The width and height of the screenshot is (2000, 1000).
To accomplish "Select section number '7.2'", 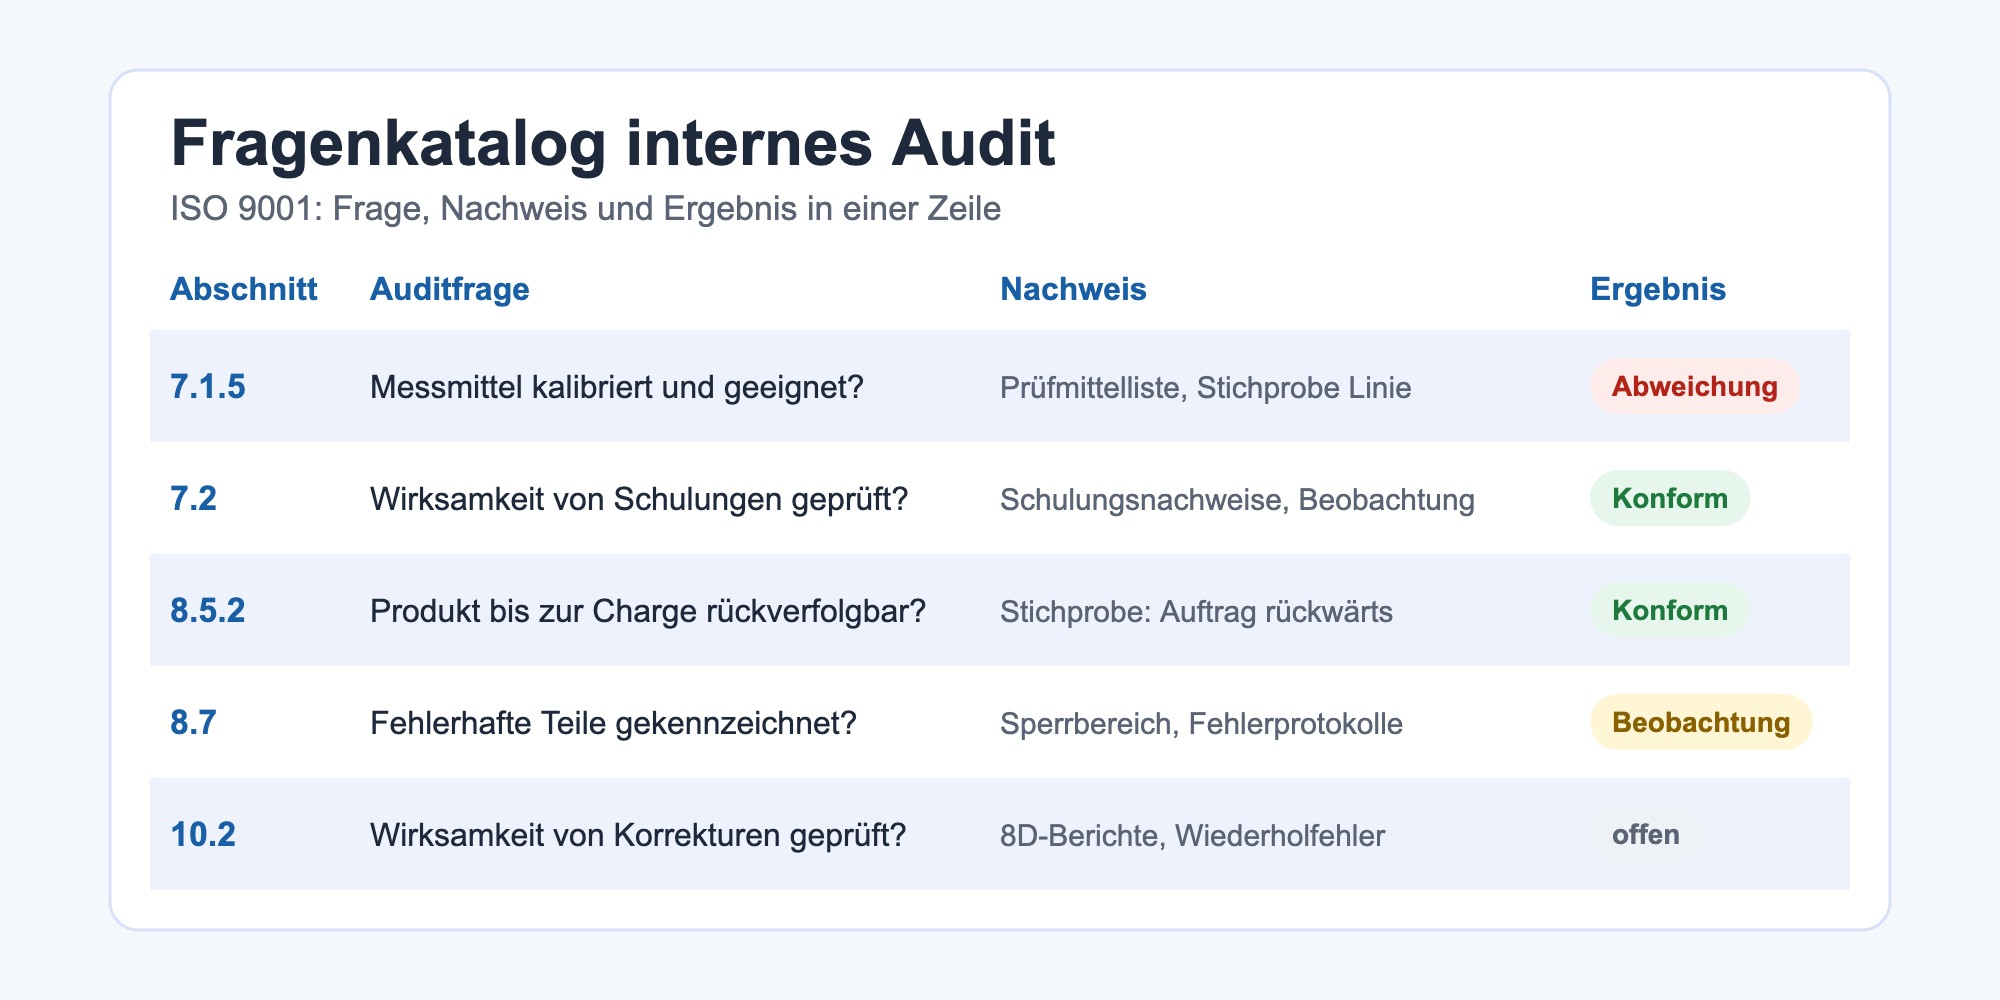I will pos(193,498).
